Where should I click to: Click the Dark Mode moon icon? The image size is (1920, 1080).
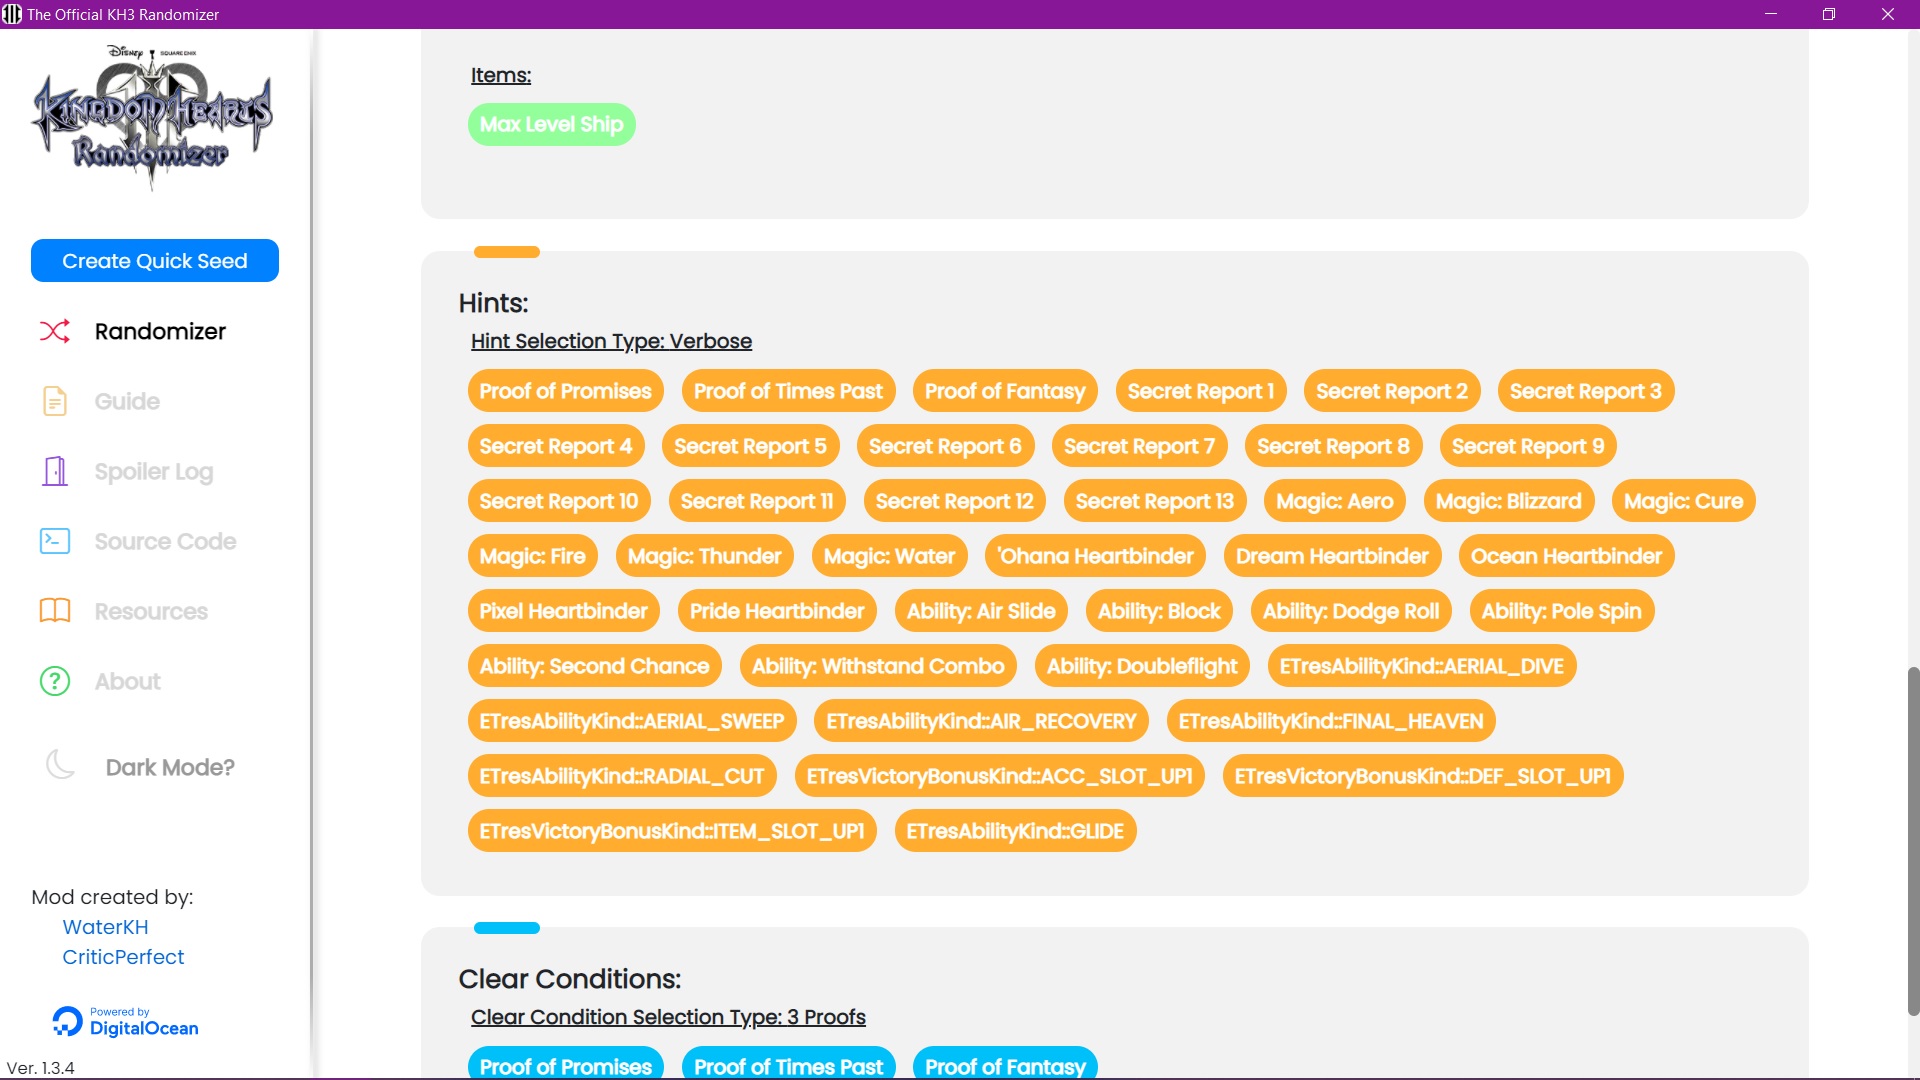coord(60,764)
